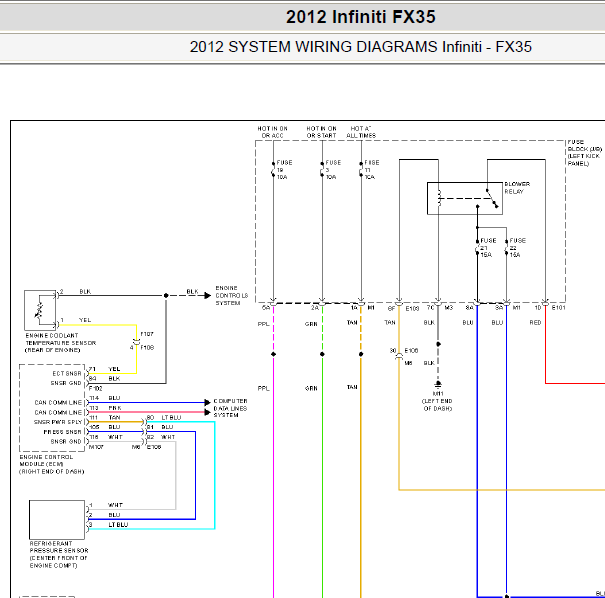The width and height of the screenshot is (605, 598).
Task: Click the "2012 Infiniti FX35" title heading
Action: click(x=360, y=17)
